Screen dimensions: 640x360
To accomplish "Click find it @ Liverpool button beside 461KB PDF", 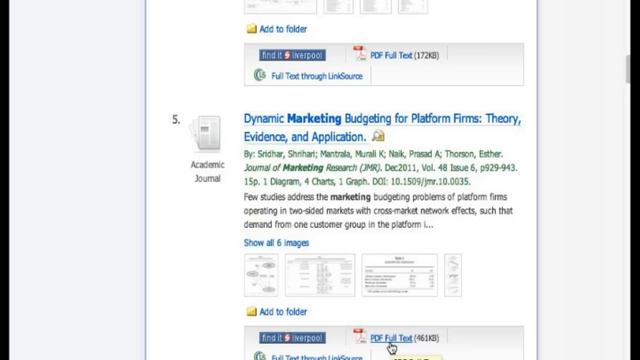I will point(292,338).
